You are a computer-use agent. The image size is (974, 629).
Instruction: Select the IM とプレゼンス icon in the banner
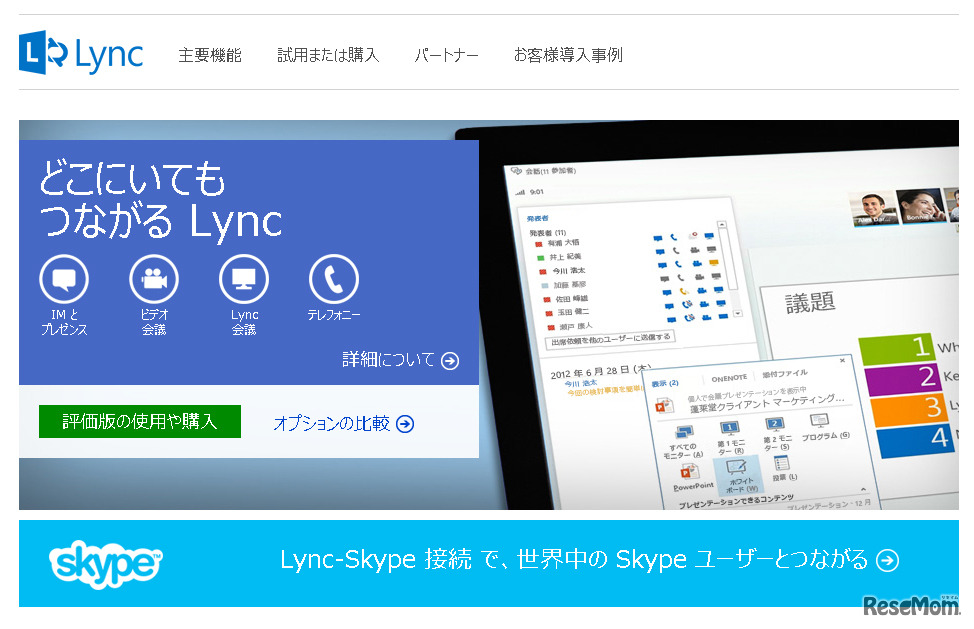[x=64, y=280]
